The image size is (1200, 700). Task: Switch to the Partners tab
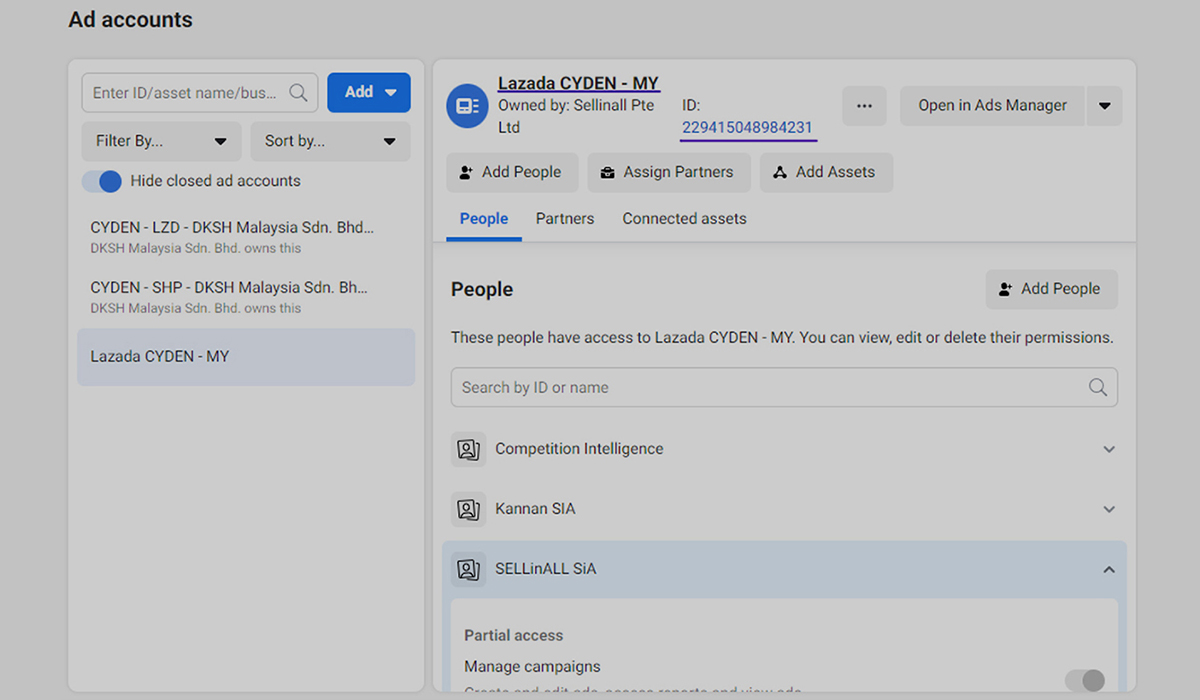[x=565, y=219]
